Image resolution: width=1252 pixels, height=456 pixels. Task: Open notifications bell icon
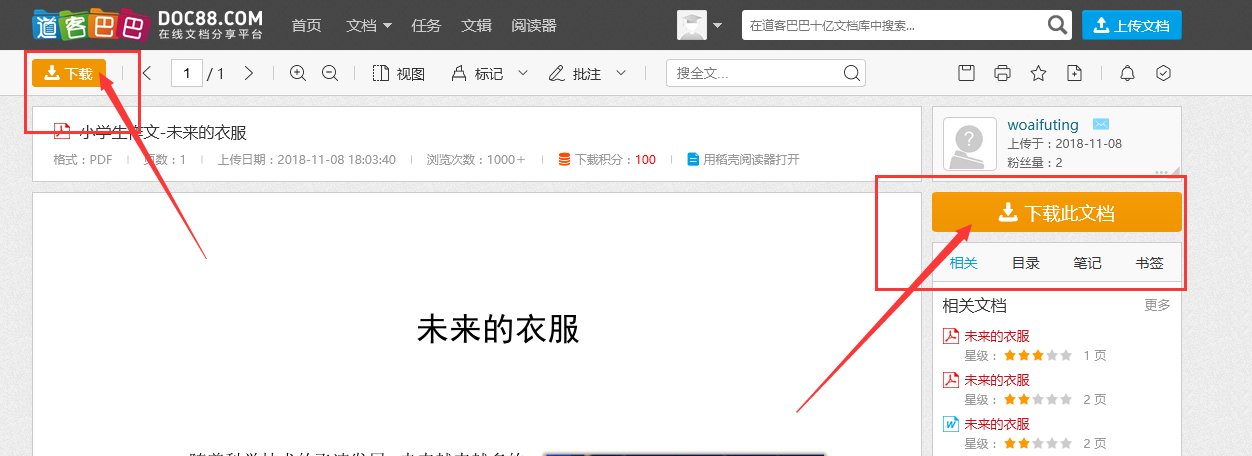point(1127,73)
